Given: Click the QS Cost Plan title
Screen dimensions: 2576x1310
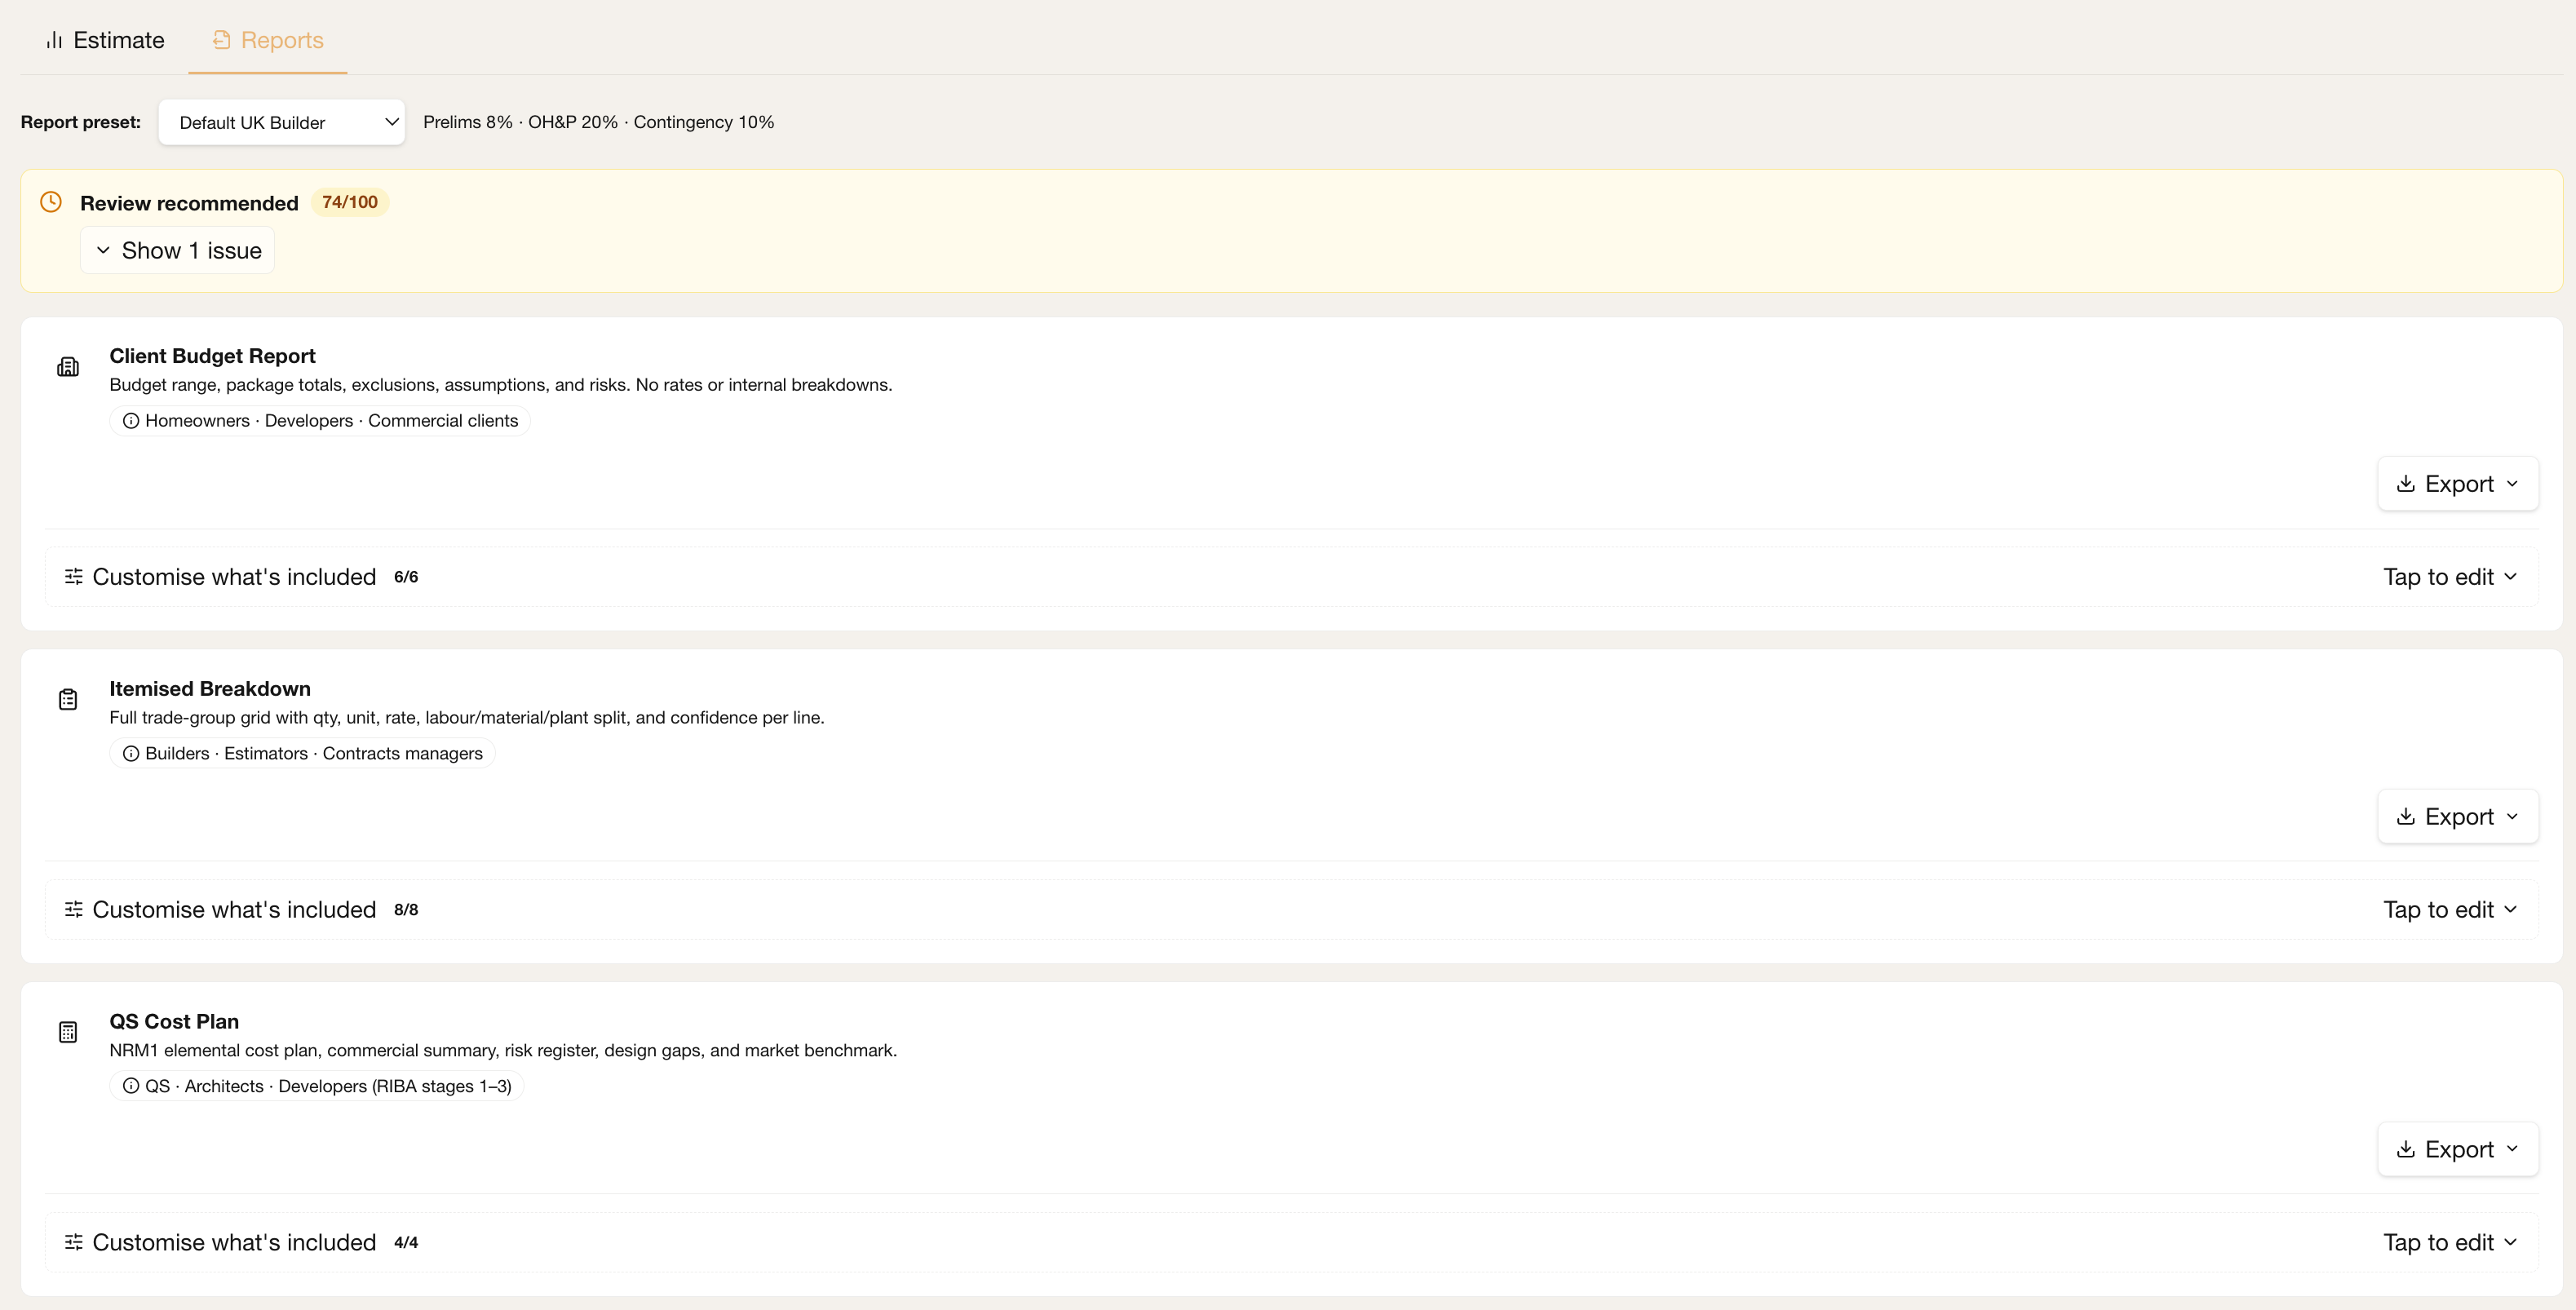Looking at the screenshot, I should [174, 1022].
